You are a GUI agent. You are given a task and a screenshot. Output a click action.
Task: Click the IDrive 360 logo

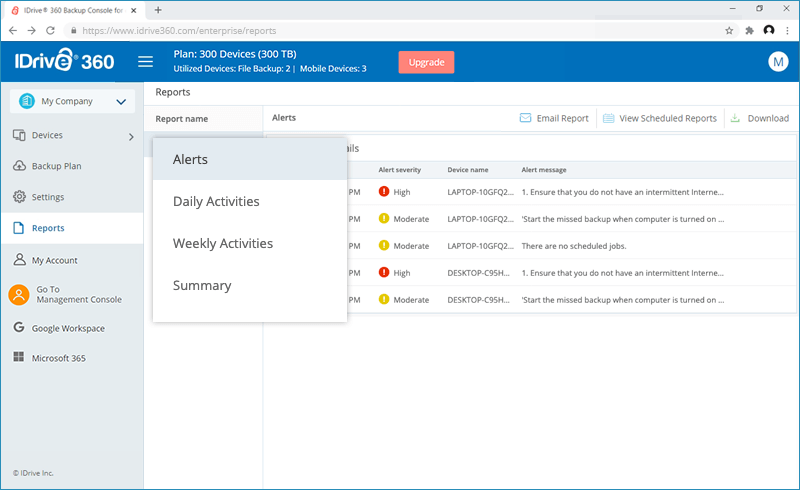64,61
